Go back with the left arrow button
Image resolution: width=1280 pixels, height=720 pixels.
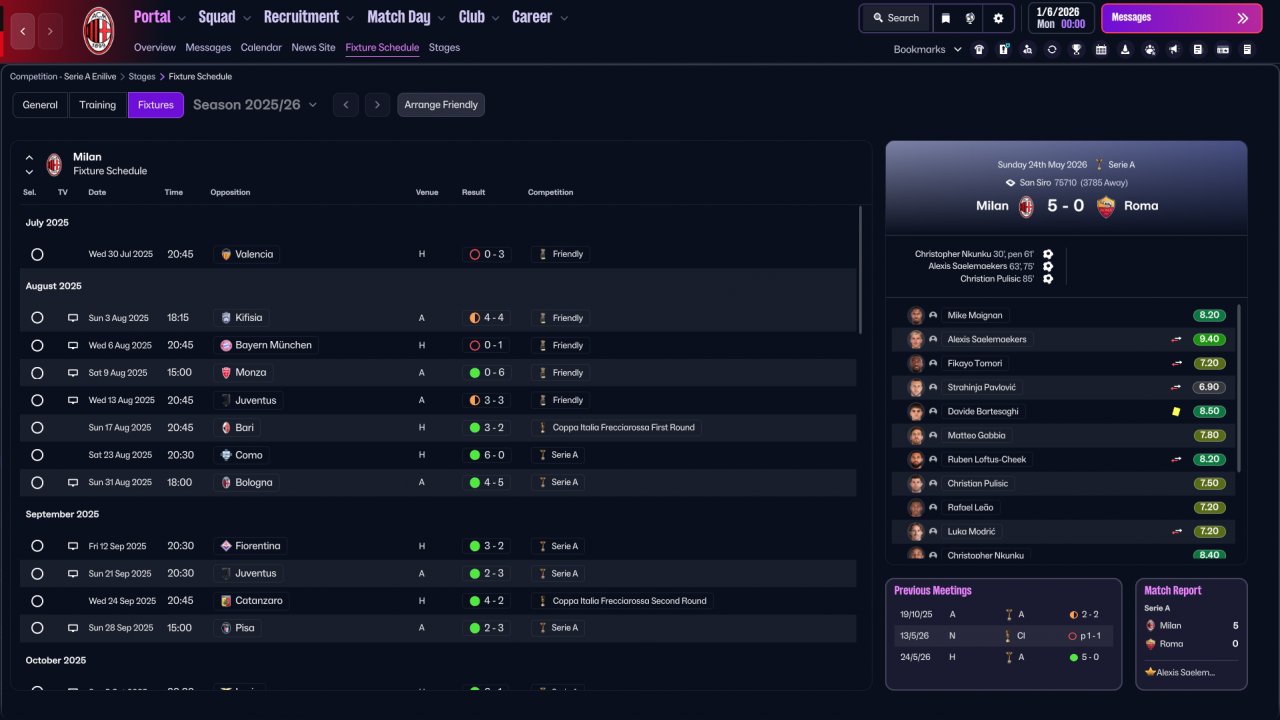pyautogui.click(x=23, y=31)
